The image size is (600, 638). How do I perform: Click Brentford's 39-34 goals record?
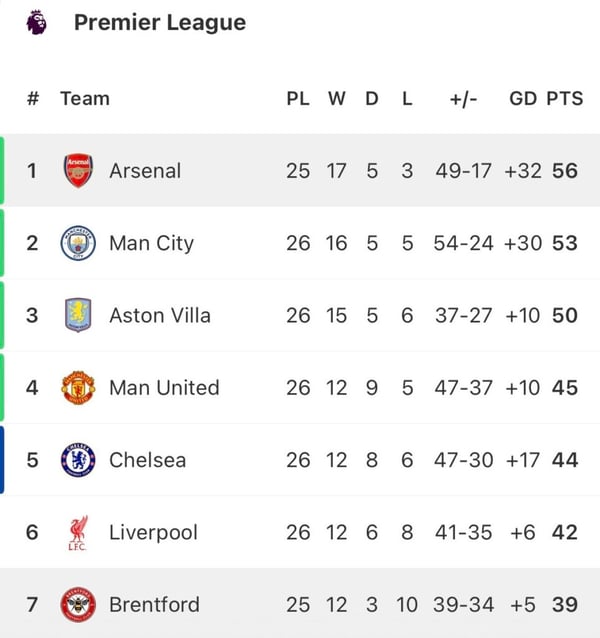point(463,605)
